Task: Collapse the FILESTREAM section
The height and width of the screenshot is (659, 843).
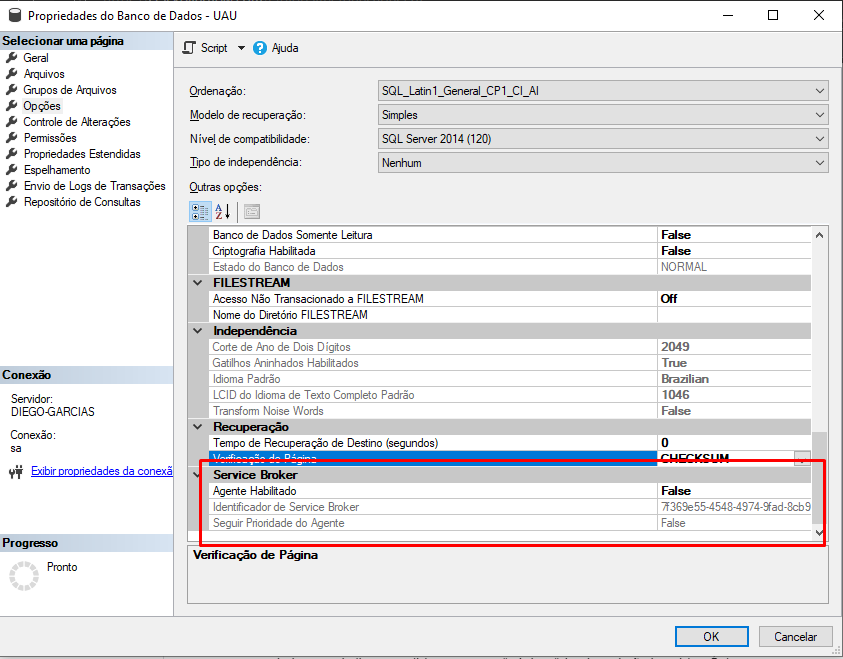Action: 197,283
